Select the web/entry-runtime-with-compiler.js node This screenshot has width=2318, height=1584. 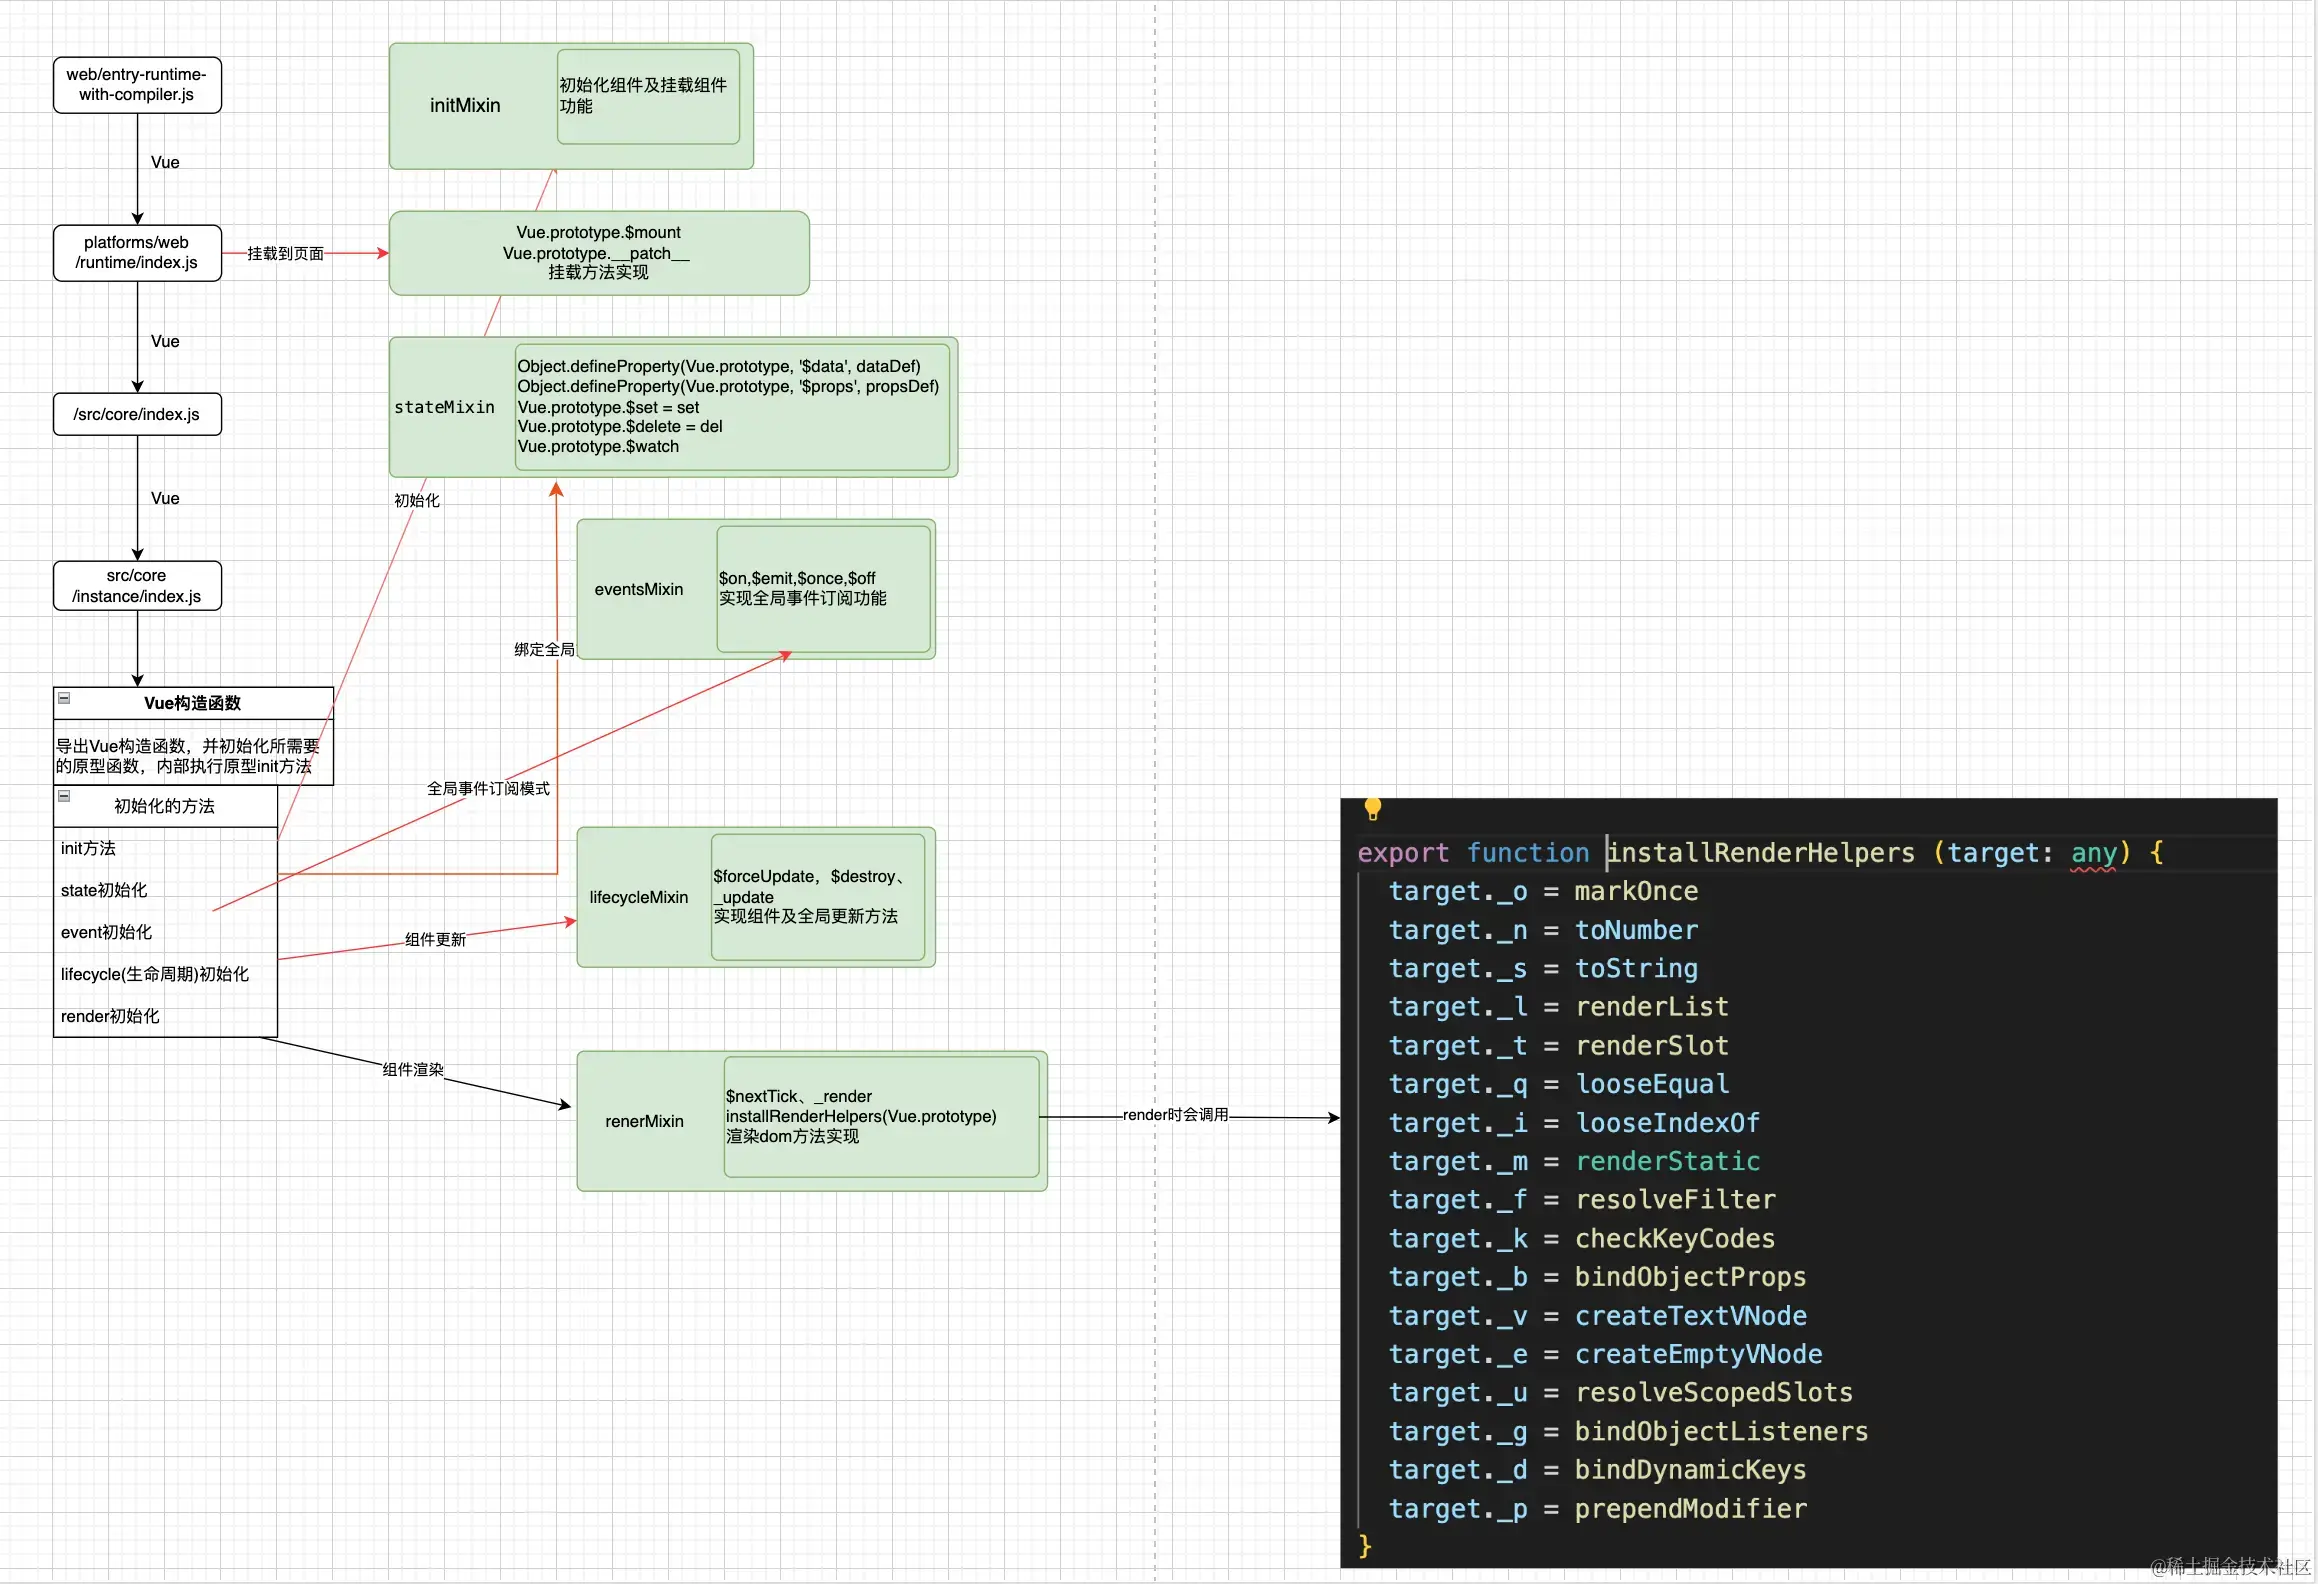[x=137, y=85]
